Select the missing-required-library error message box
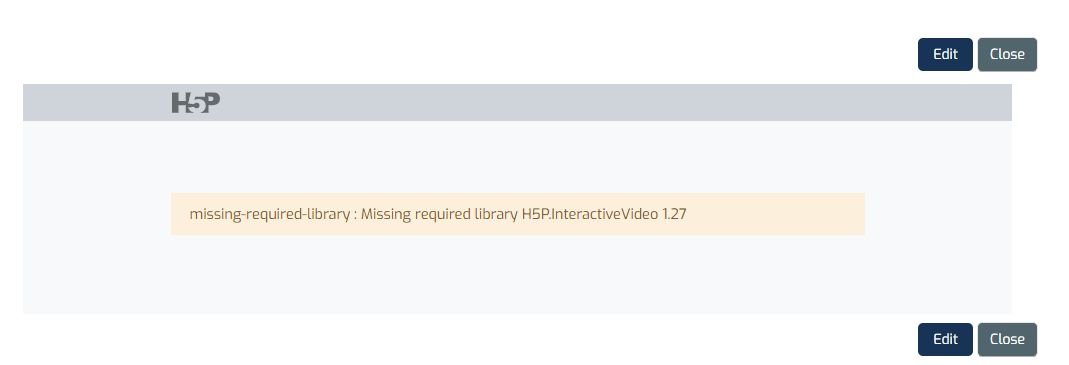The width and height of the screenshot is (1069, 365). pos(517,214)
